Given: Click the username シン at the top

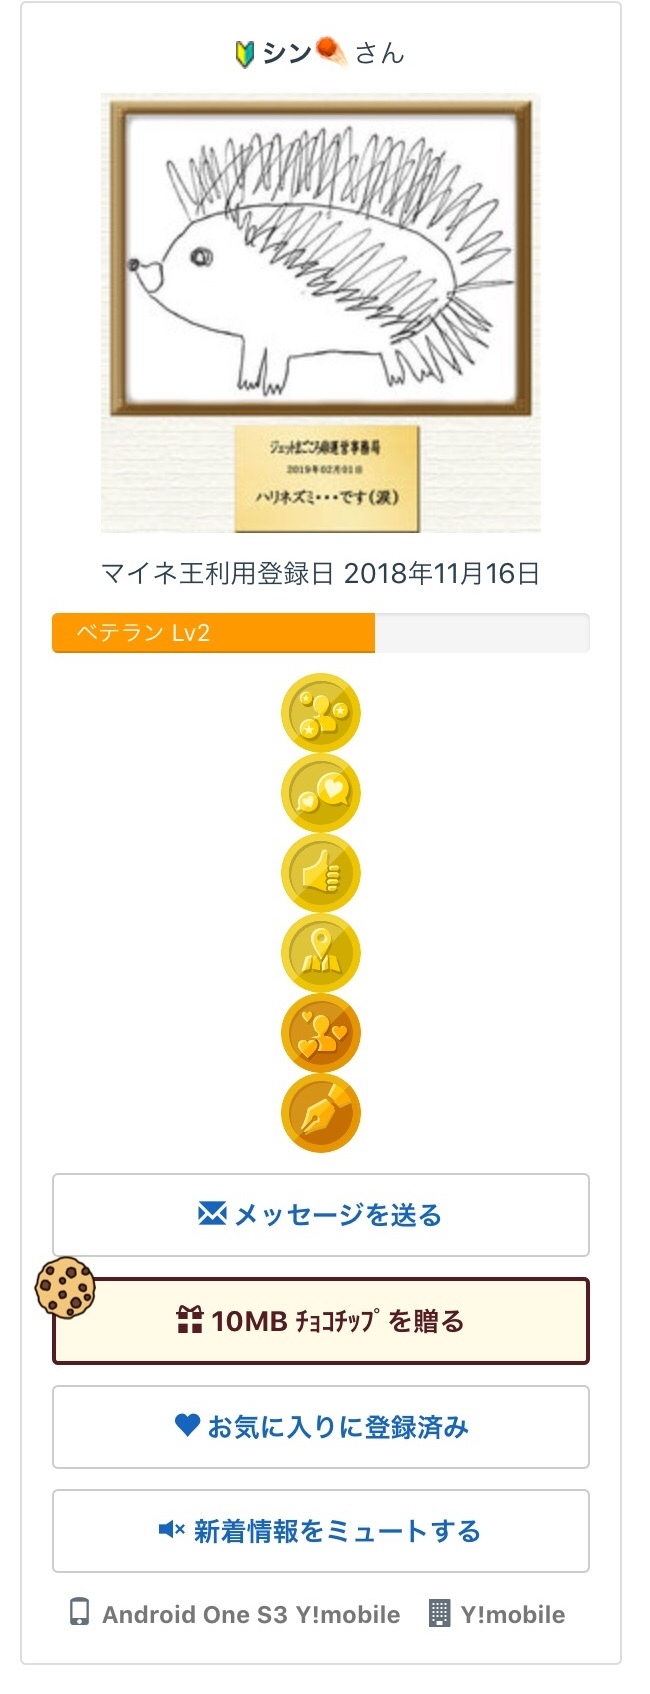Looking at the screenshot, I should pos(288,53).
